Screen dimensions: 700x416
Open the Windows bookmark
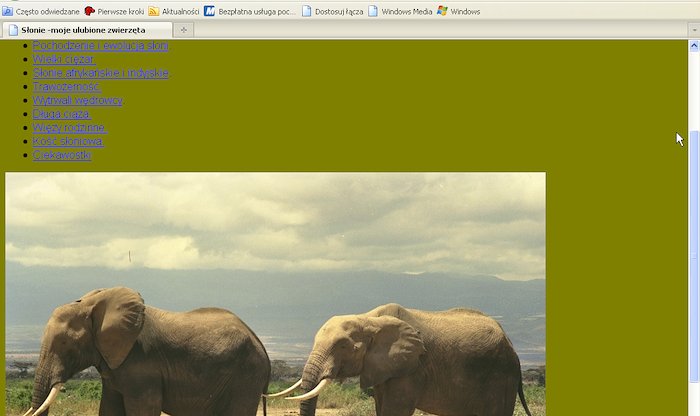(458, 11)
